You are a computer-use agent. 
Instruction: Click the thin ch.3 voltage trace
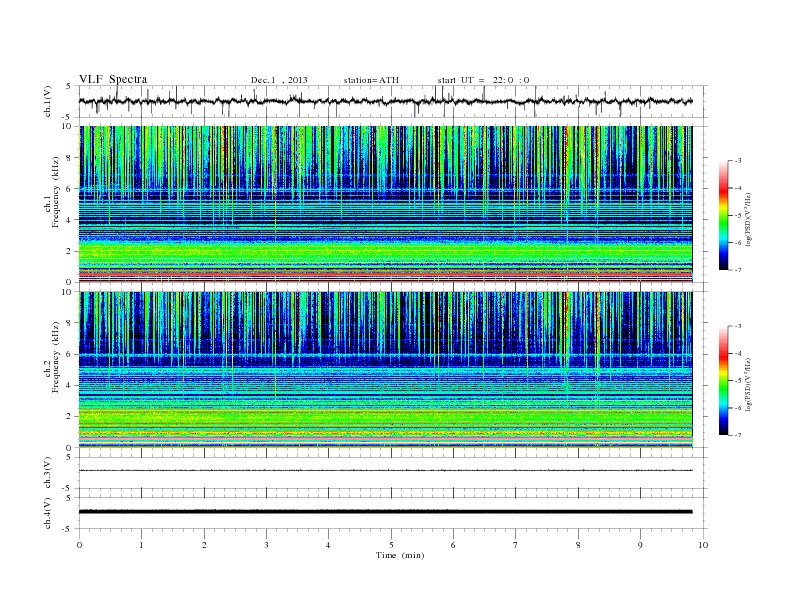[385, 471]
